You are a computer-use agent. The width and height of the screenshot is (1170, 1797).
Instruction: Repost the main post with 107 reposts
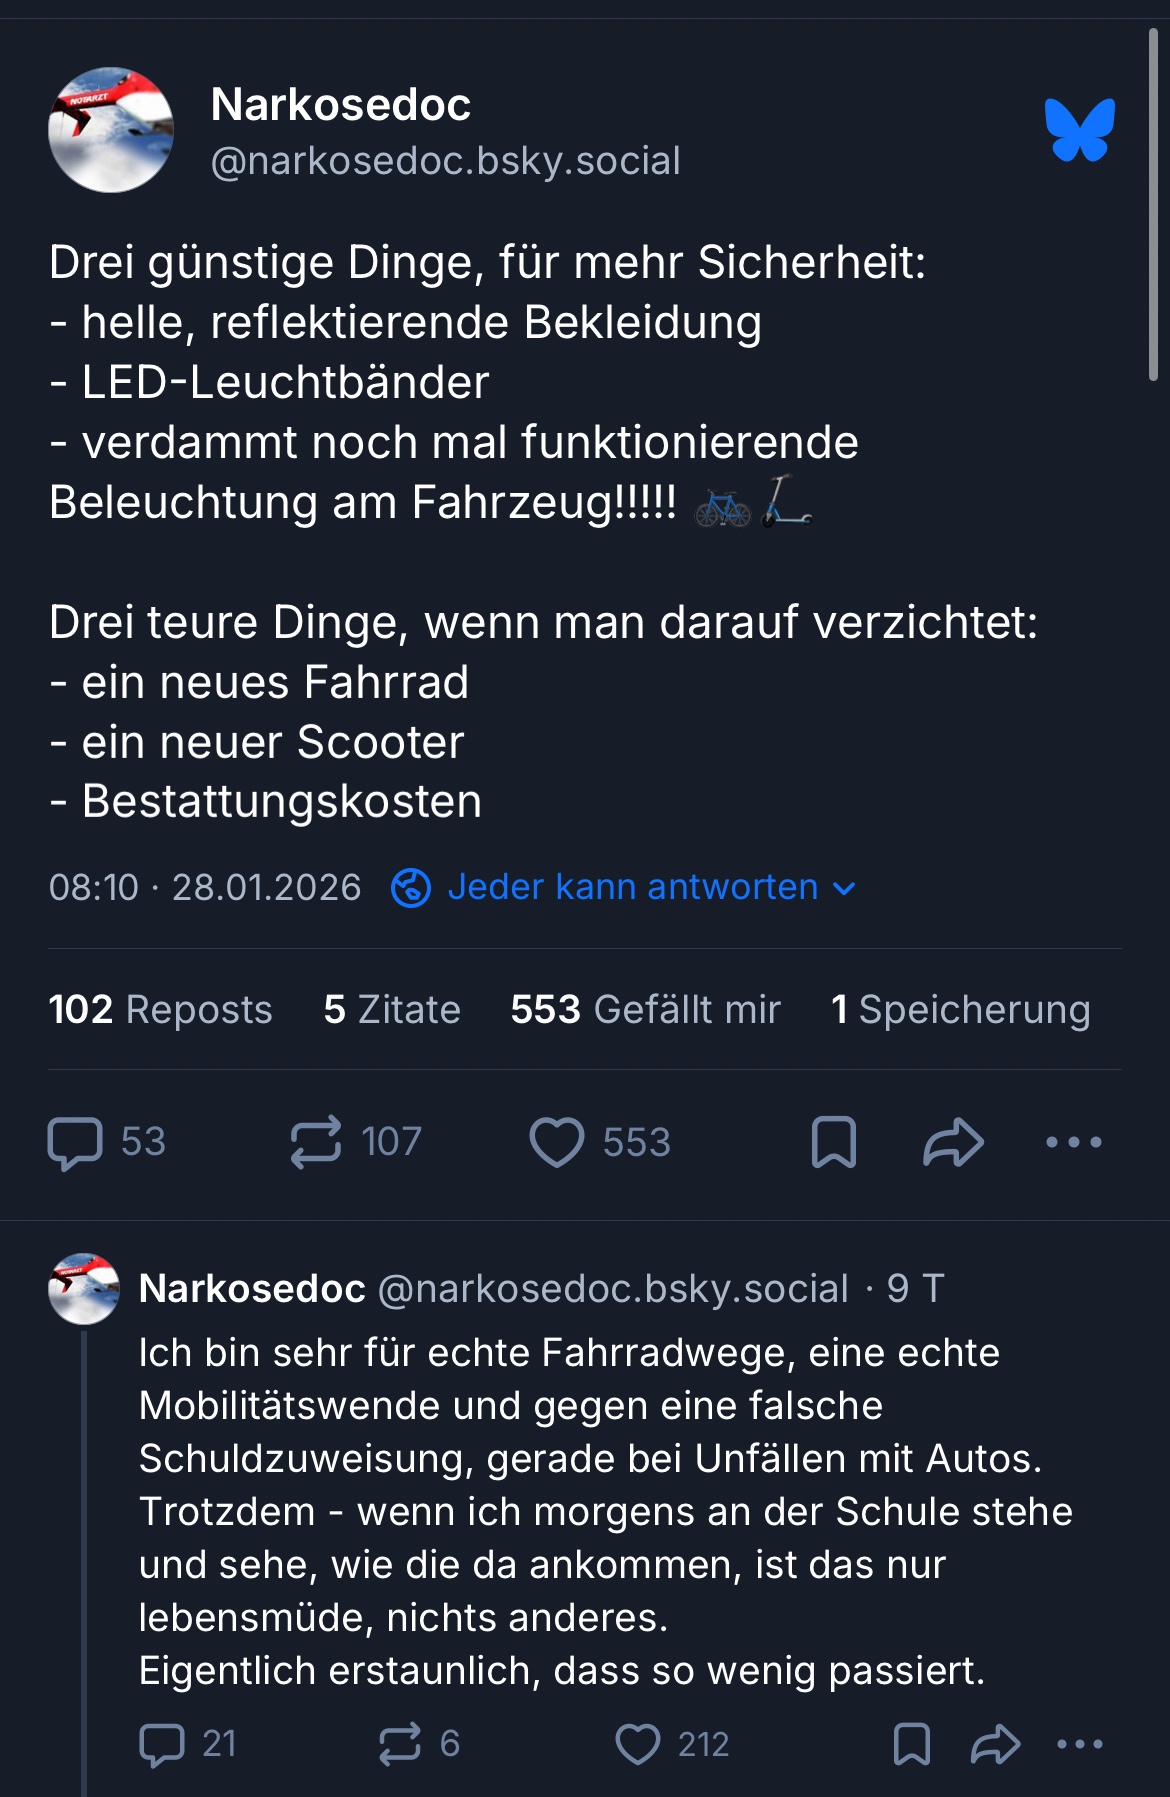coord(316,1142)
